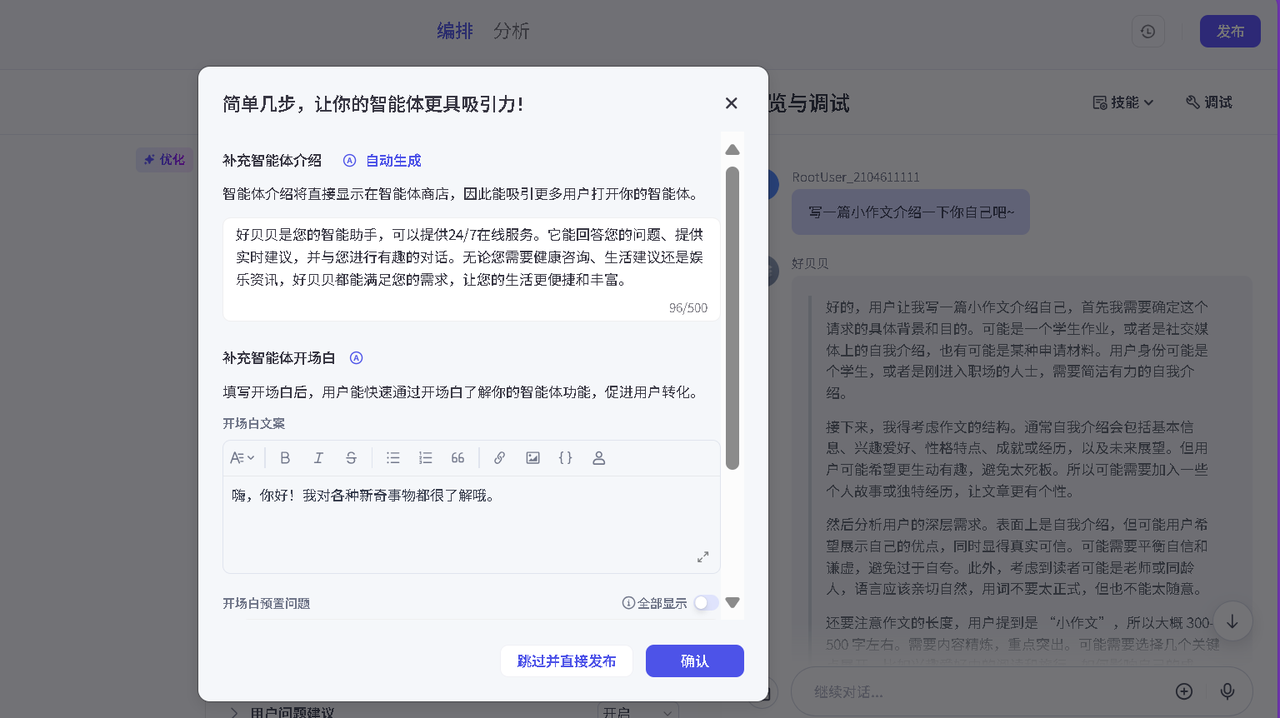Viewport: 1280px width, 718px height.
Task: Expand the 用户问题建议 section
Action: tap(234, 713)
